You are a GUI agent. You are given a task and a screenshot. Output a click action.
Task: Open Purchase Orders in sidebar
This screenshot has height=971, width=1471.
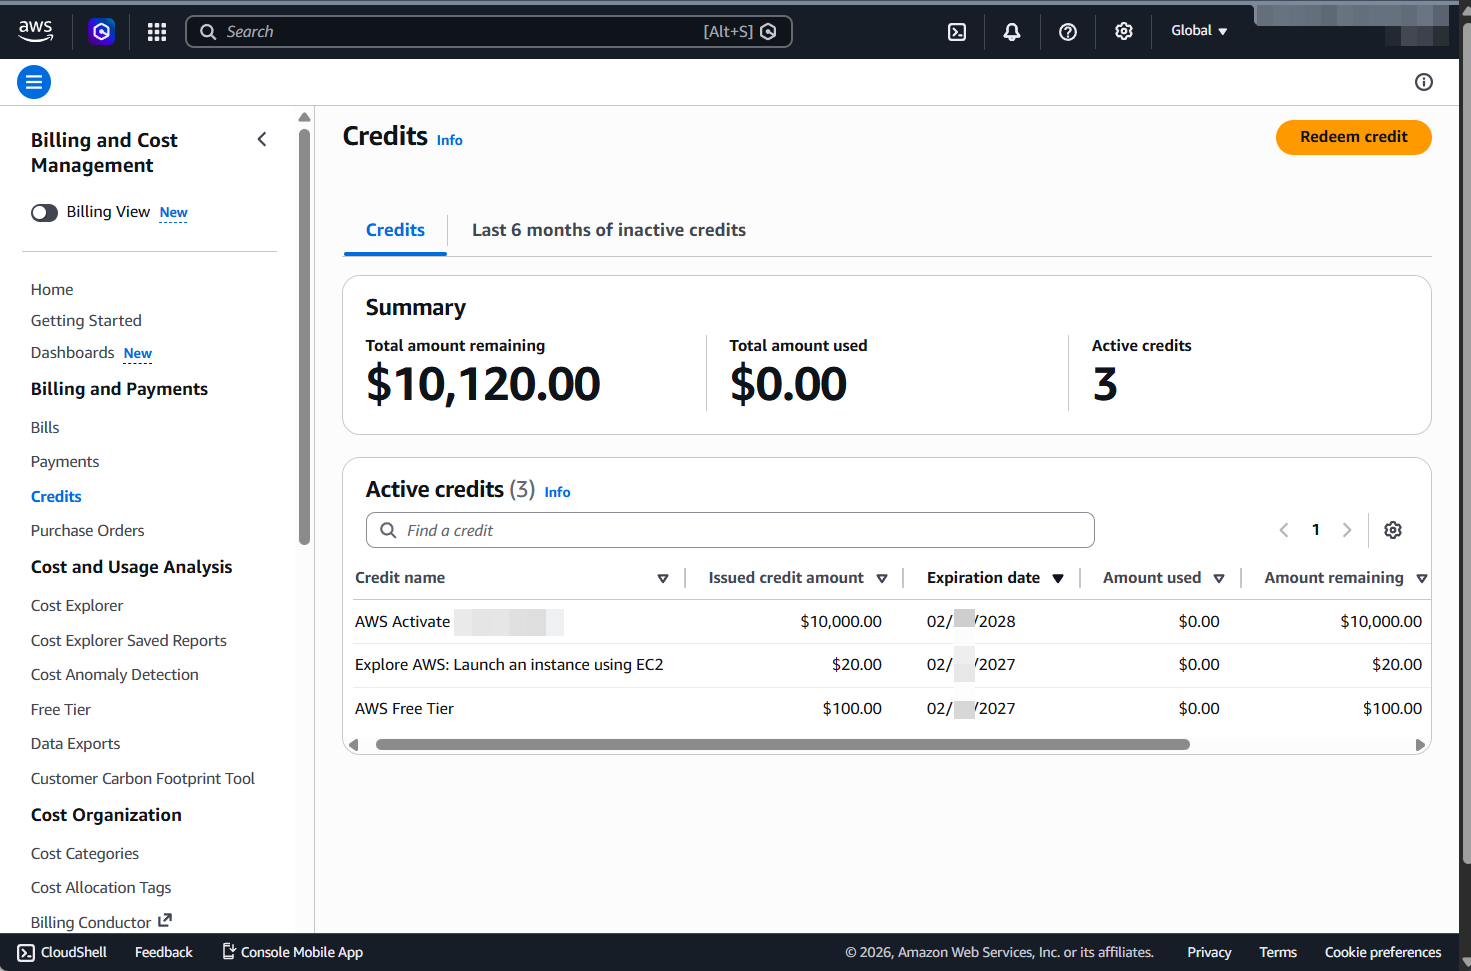pos(88,531)
